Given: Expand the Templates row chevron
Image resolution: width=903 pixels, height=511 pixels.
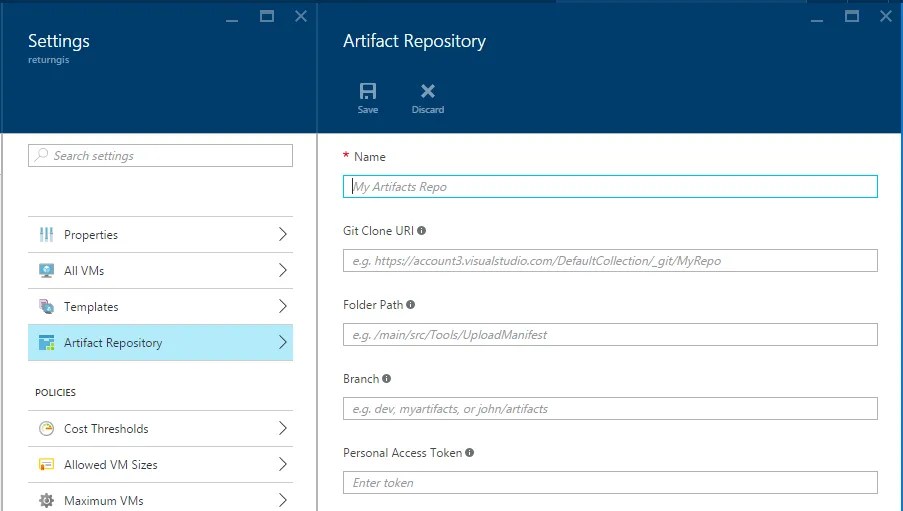Looking at the screenshot, I should tap(282, 306).
